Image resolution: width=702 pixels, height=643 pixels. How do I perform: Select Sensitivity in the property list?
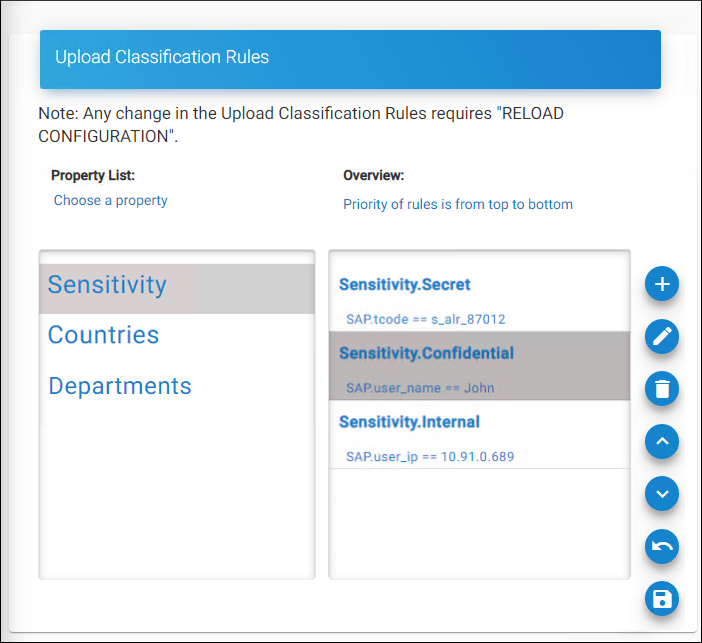point(107,285)
